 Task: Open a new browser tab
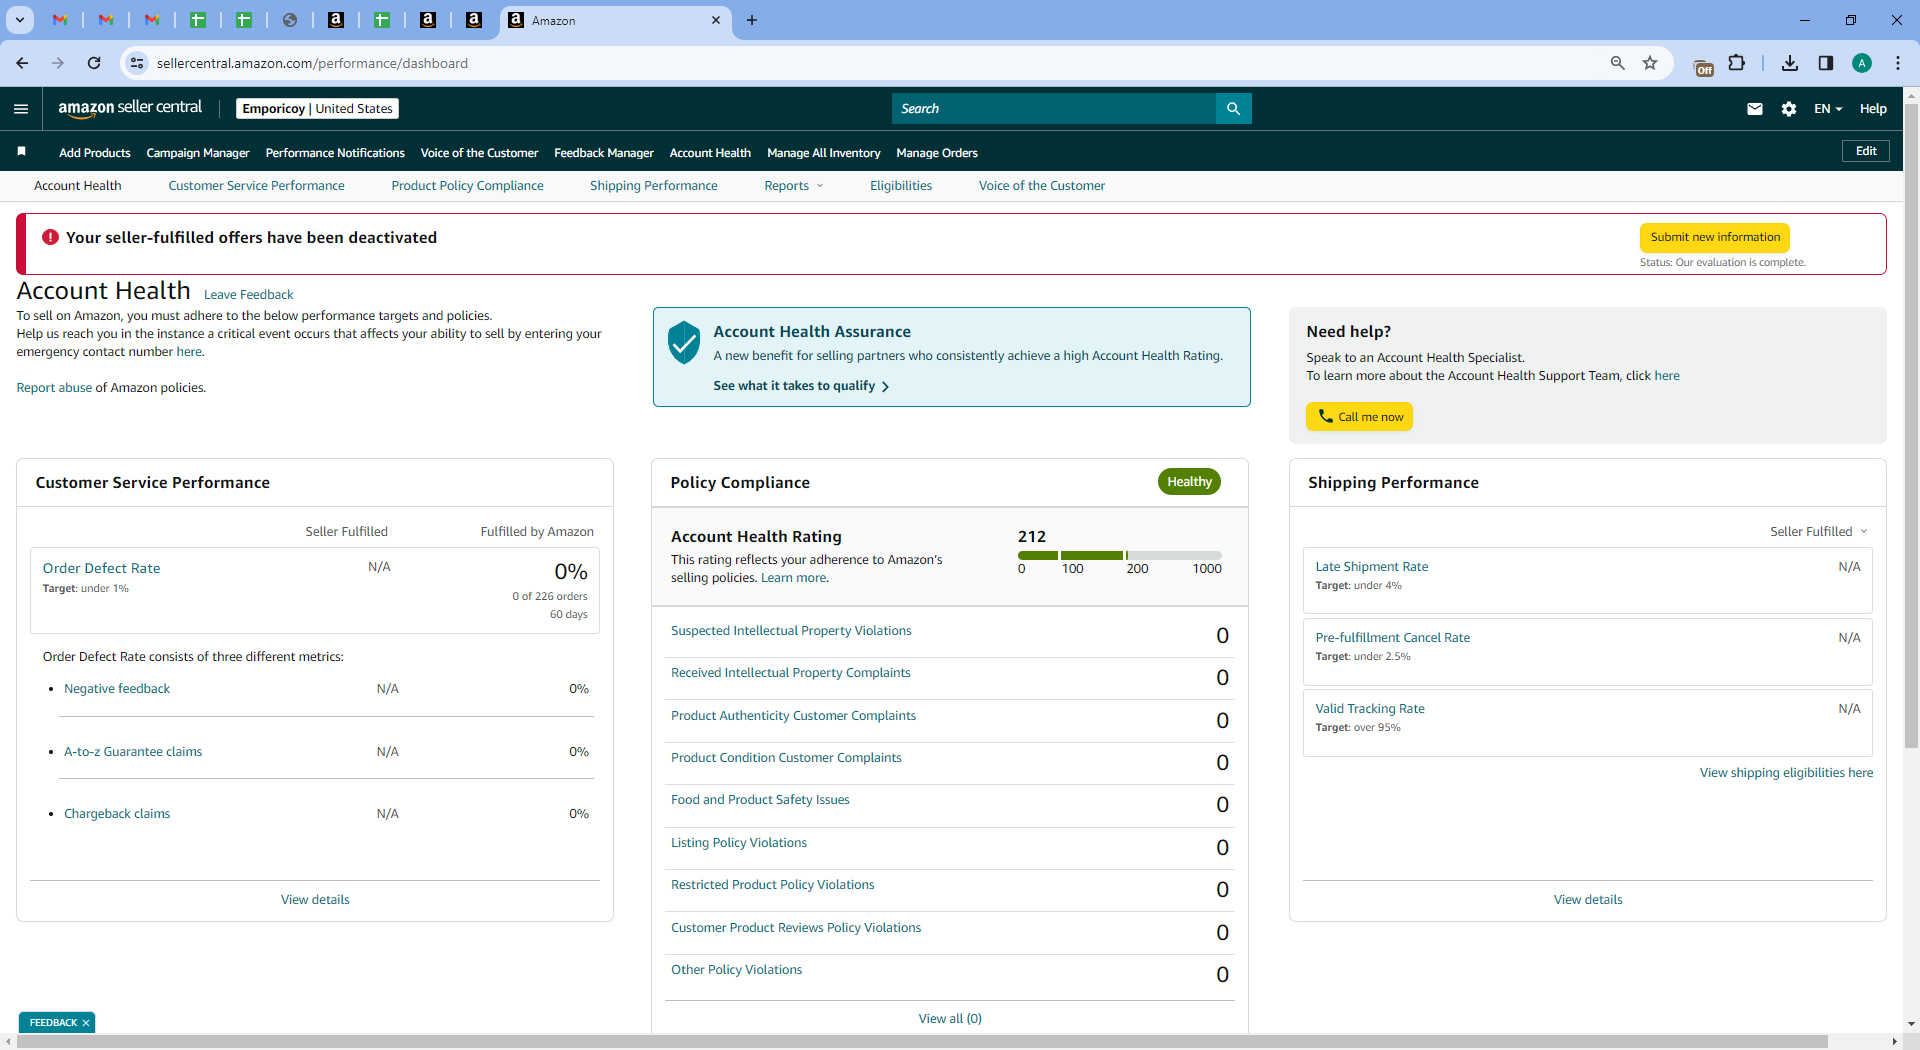pyautogui.click(x=752, y=20)
